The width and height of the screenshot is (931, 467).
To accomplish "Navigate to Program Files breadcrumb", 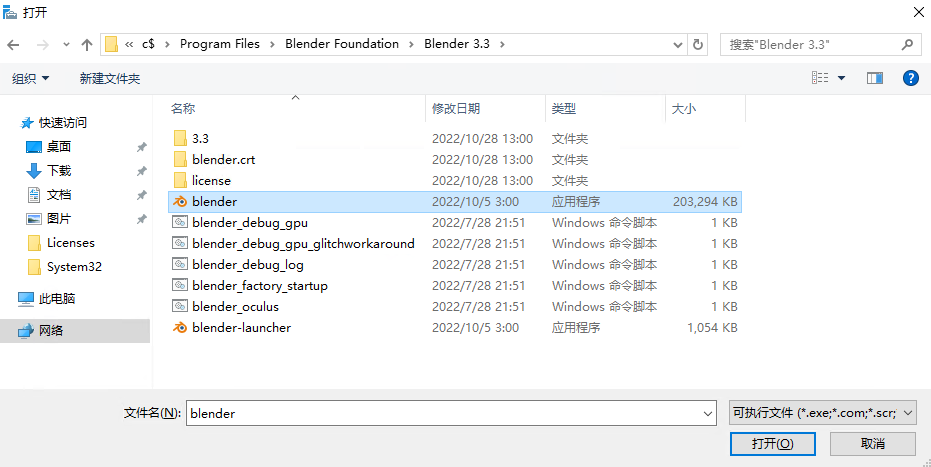I will coord(220,44).
